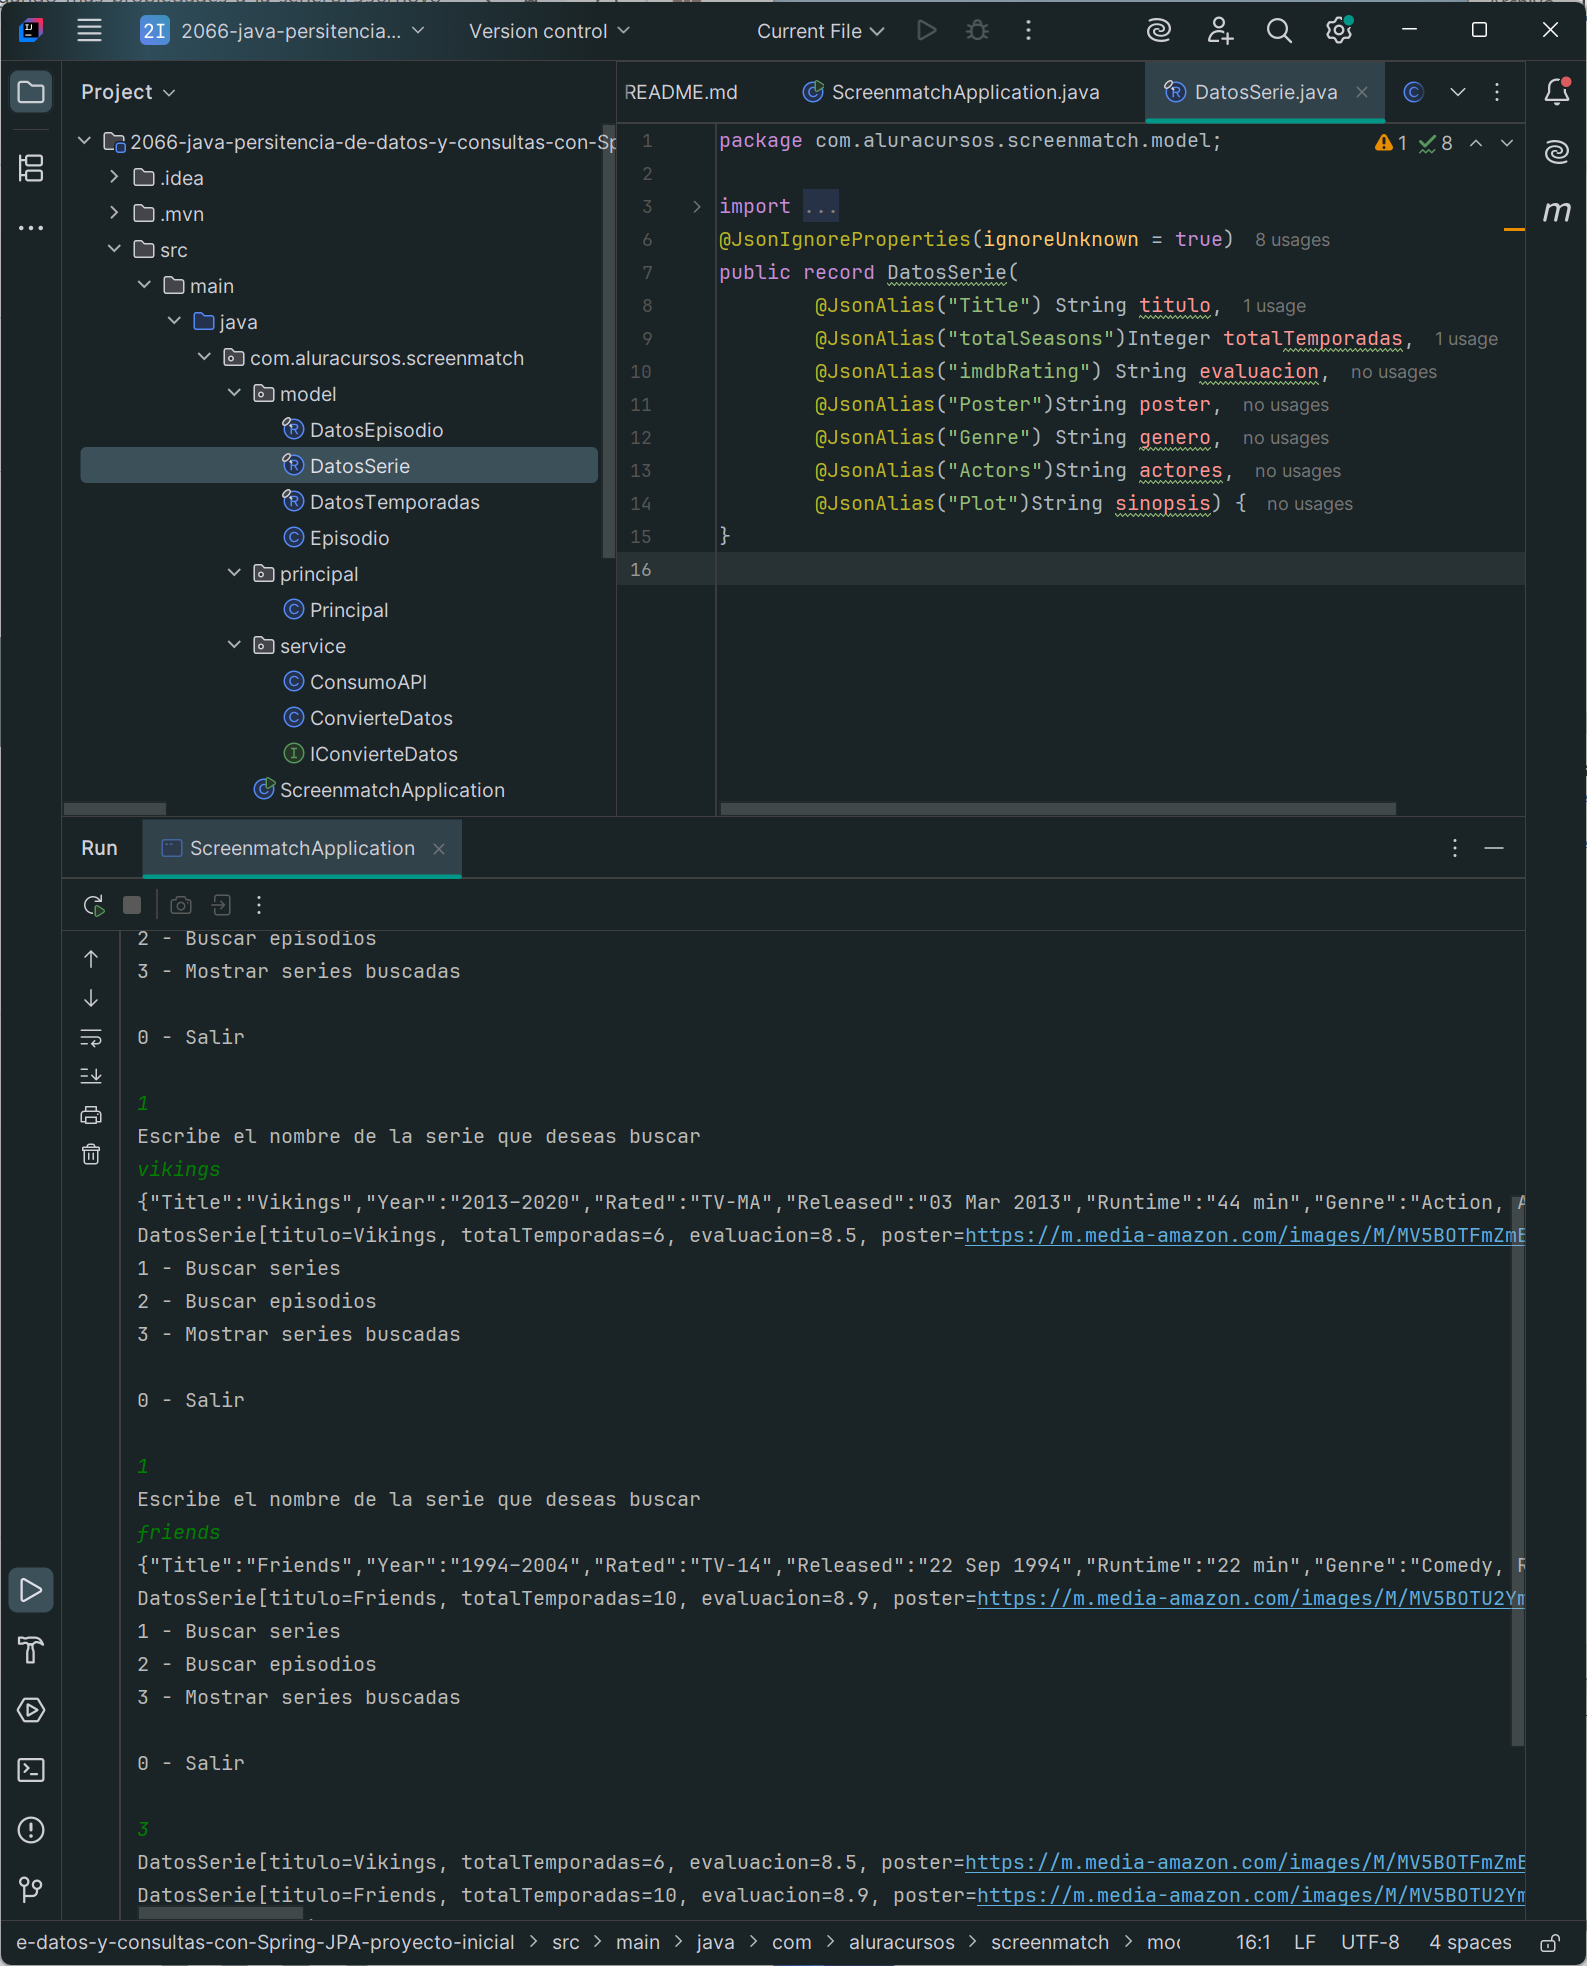
Task: Open AI Assistant panel on right sidebar
Action: point(1557,152)
